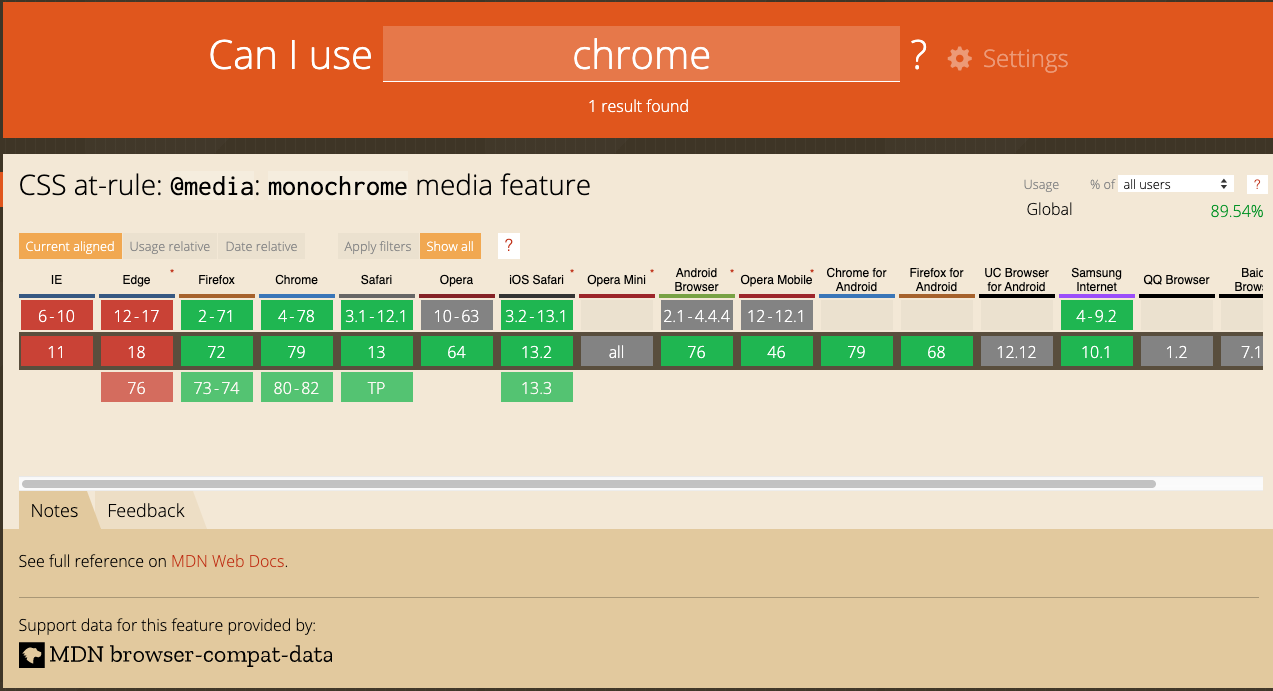Viewport: 1273px width, 691px height.
Task: Select the Current aligned view
Action: (70, 246)
